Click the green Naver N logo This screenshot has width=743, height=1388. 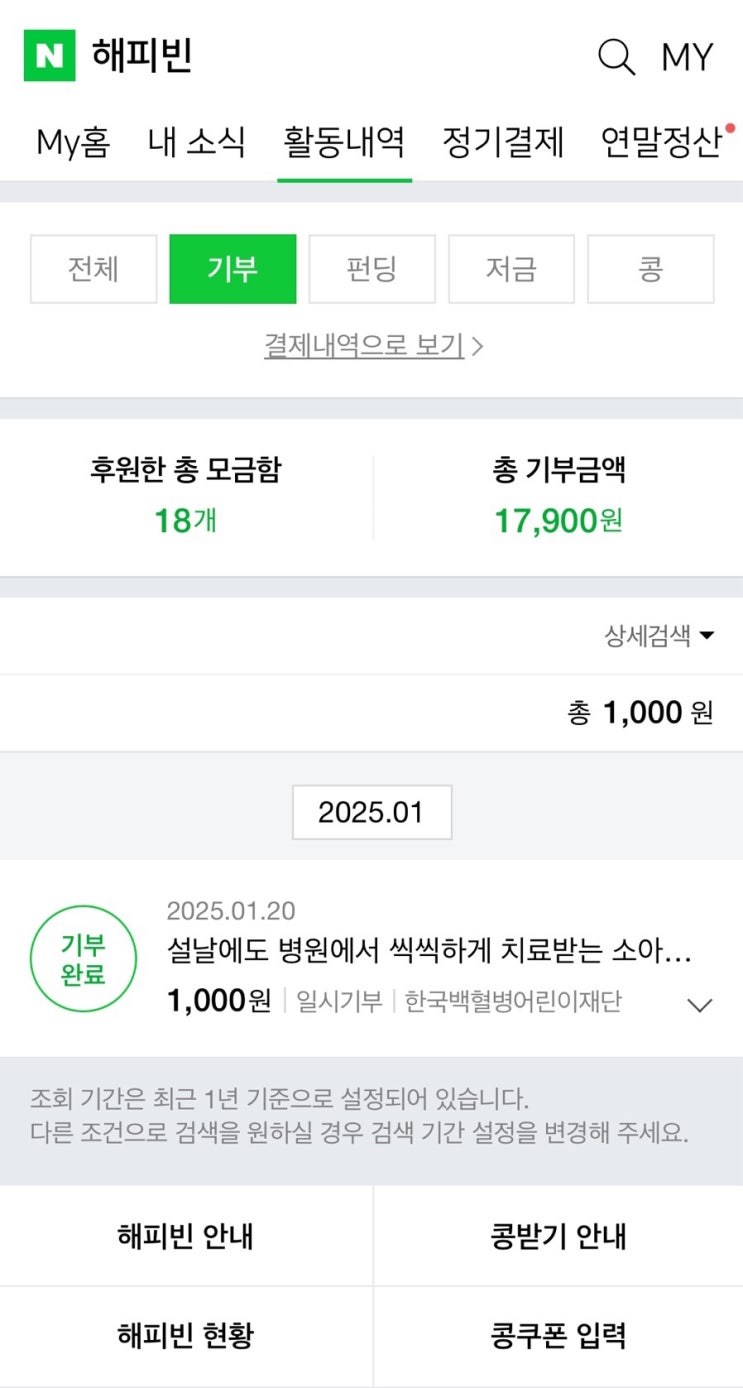49,56
